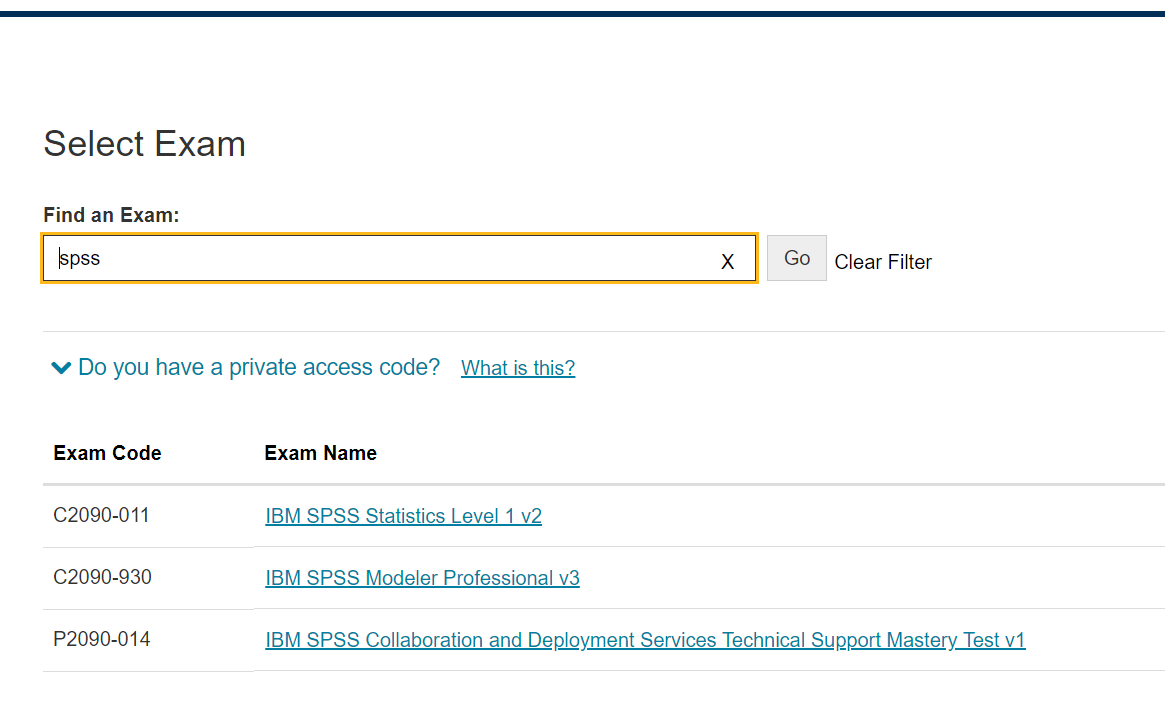Open SPSS Collaboration and Deployment Services Mastery Test
The width and height of the screenshot is (1165, 716).
(x=645, y=640)
